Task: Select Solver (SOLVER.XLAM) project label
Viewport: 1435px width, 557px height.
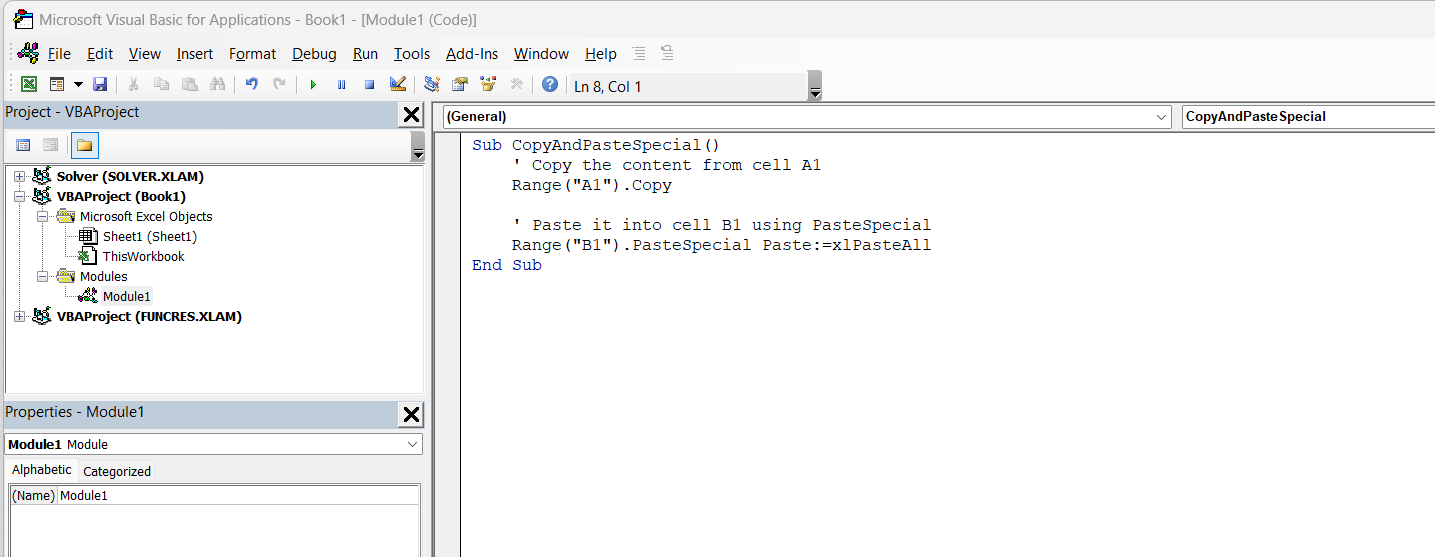Action: (130, 177)
